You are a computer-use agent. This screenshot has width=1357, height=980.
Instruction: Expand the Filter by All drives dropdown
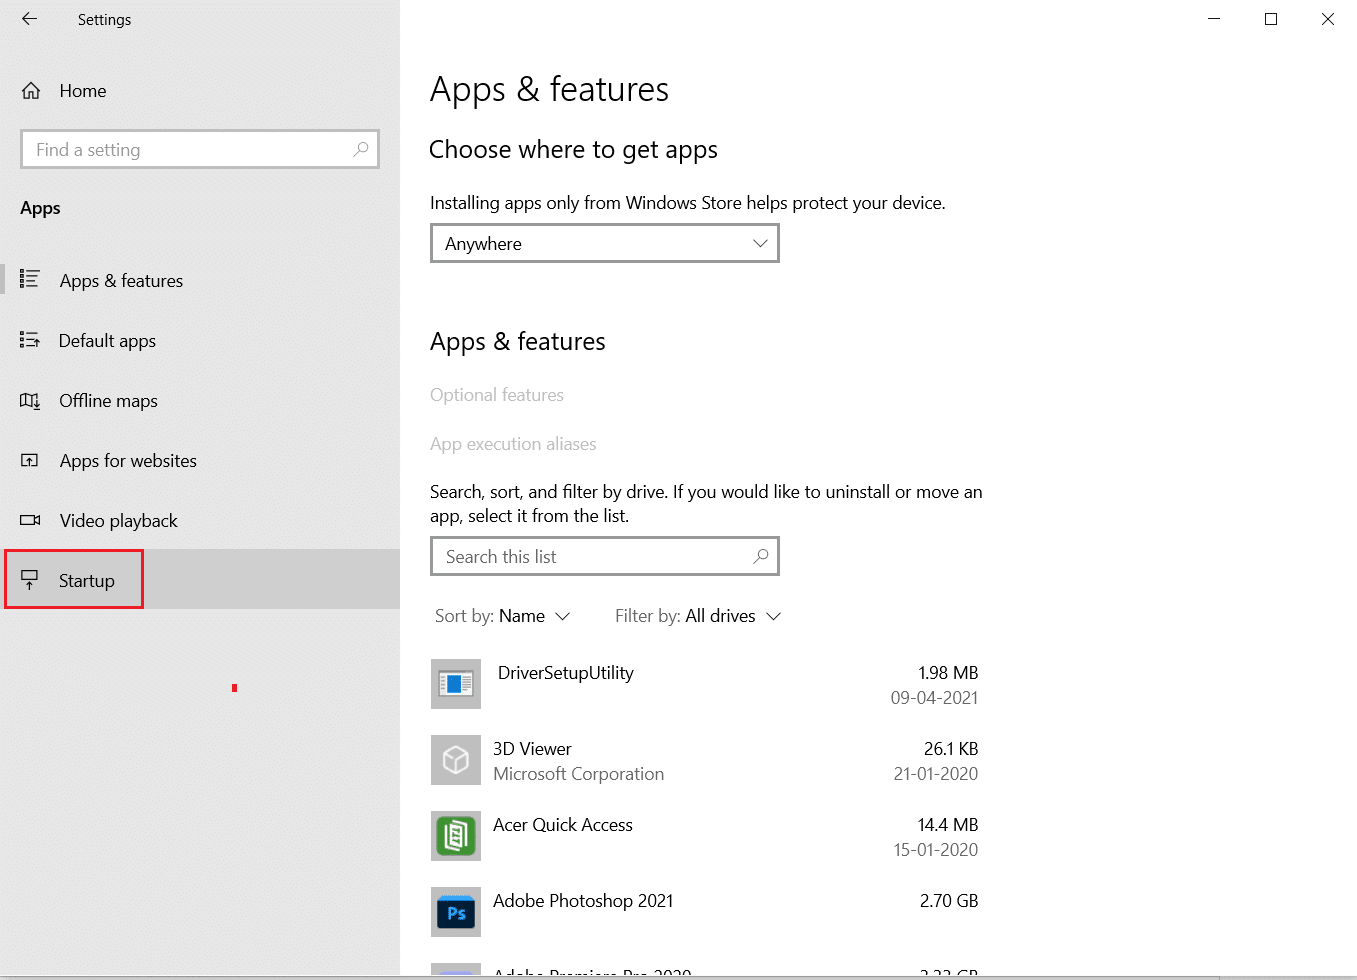click(698, 616)
